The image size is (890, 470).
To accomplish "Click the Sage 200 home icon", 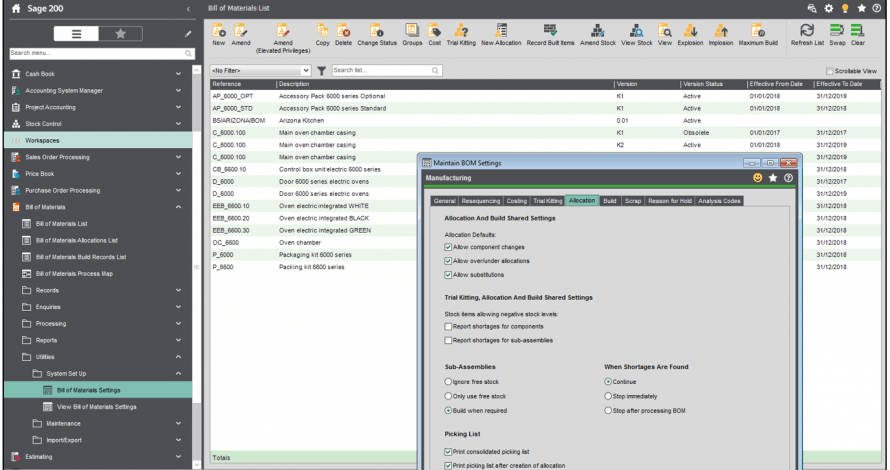I will click(16, 9).
